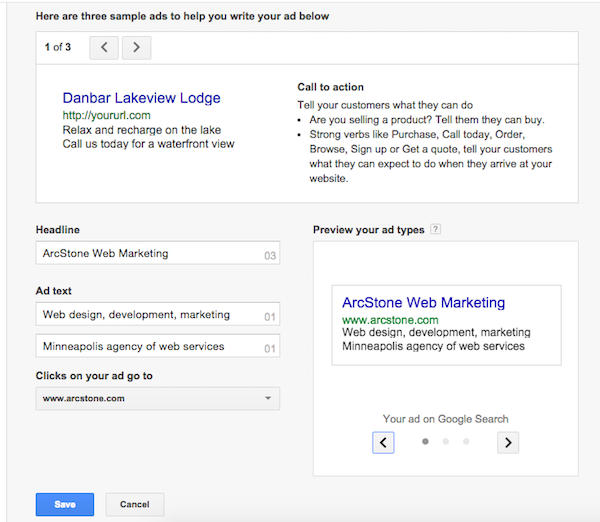Select the second preview pagination dot
Image resolution: width=600 pixels, height=522 pixels.
point(445,442)
